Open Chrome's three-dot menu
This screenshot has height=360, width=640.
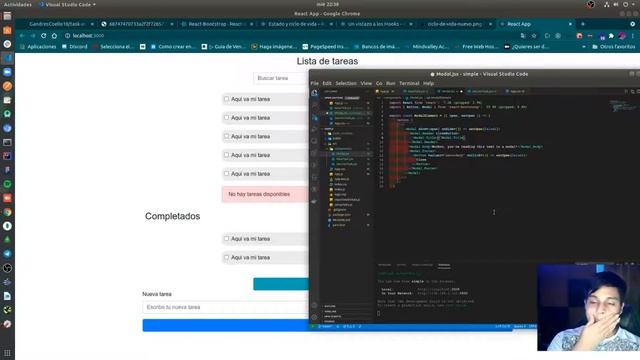coord(633,36)
